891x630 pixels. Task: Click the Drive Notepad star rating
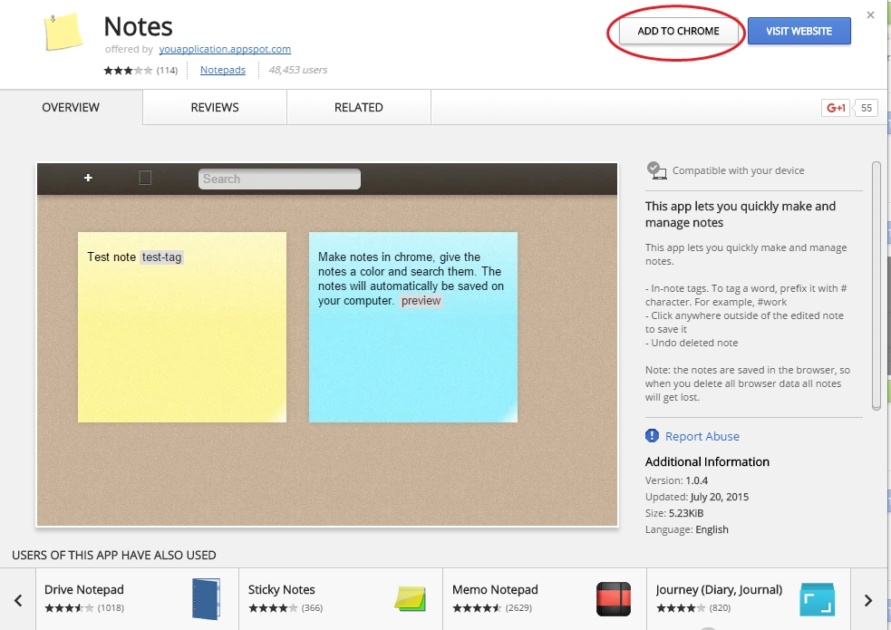tap(69, 608)
